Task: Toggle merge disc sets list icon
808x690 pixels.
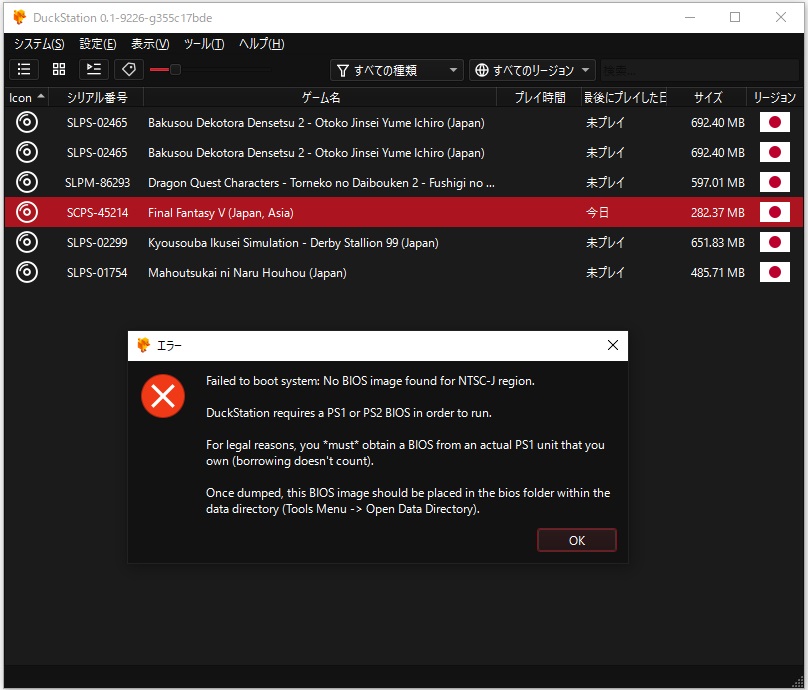Action: coord(94,69)
